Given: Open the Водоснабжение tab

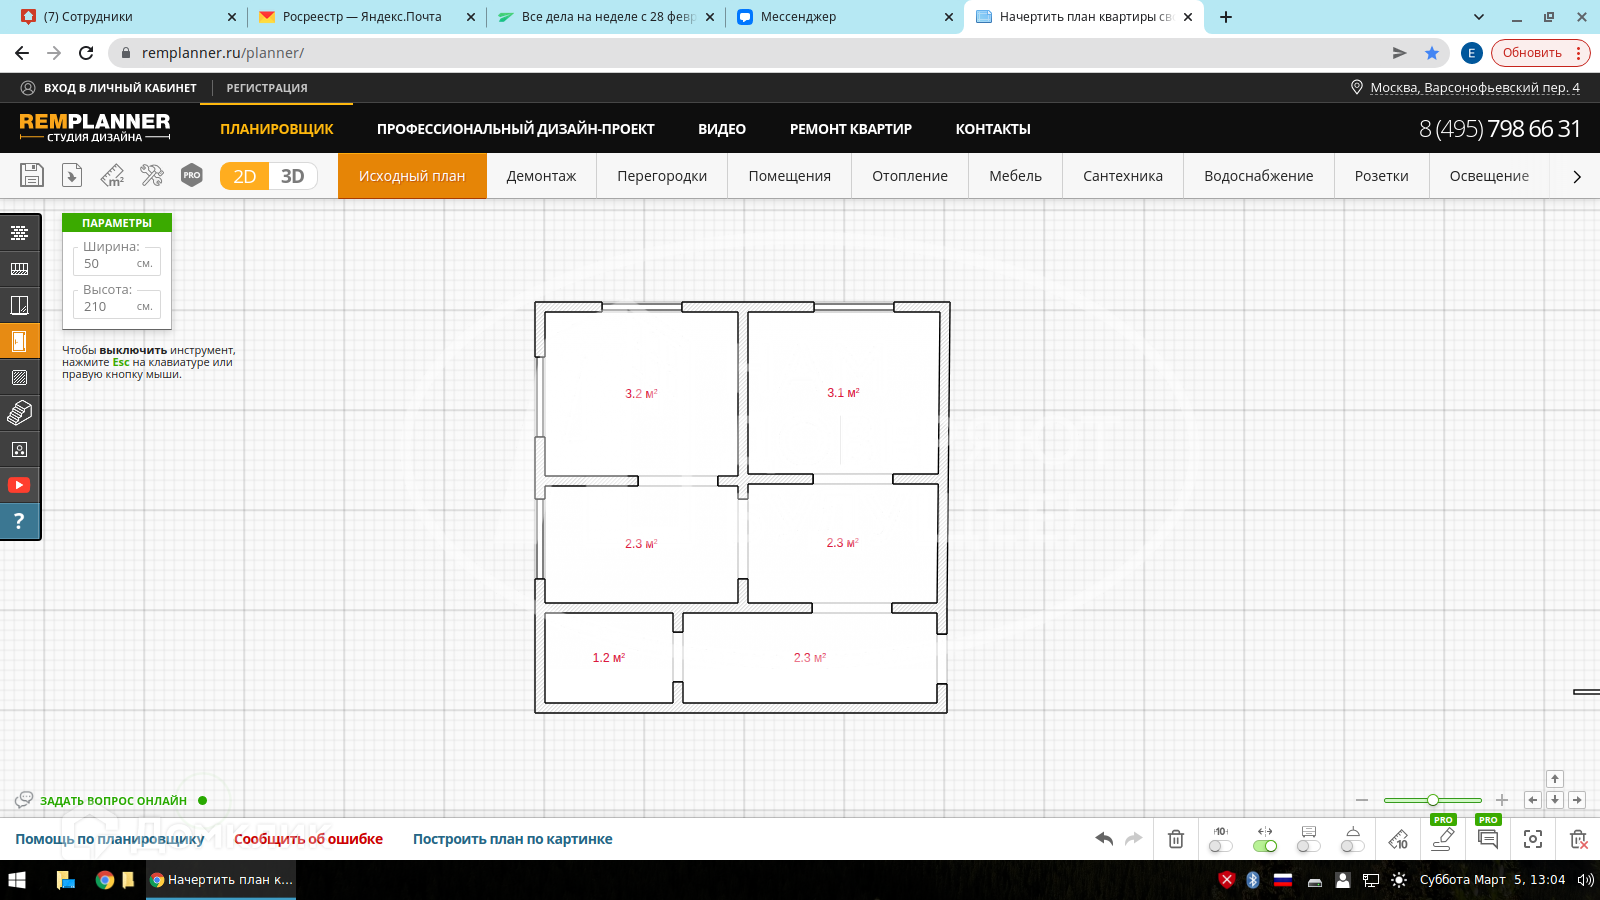Looking at the screenshot, I should pyautogui.click(x=1259, y=176).
